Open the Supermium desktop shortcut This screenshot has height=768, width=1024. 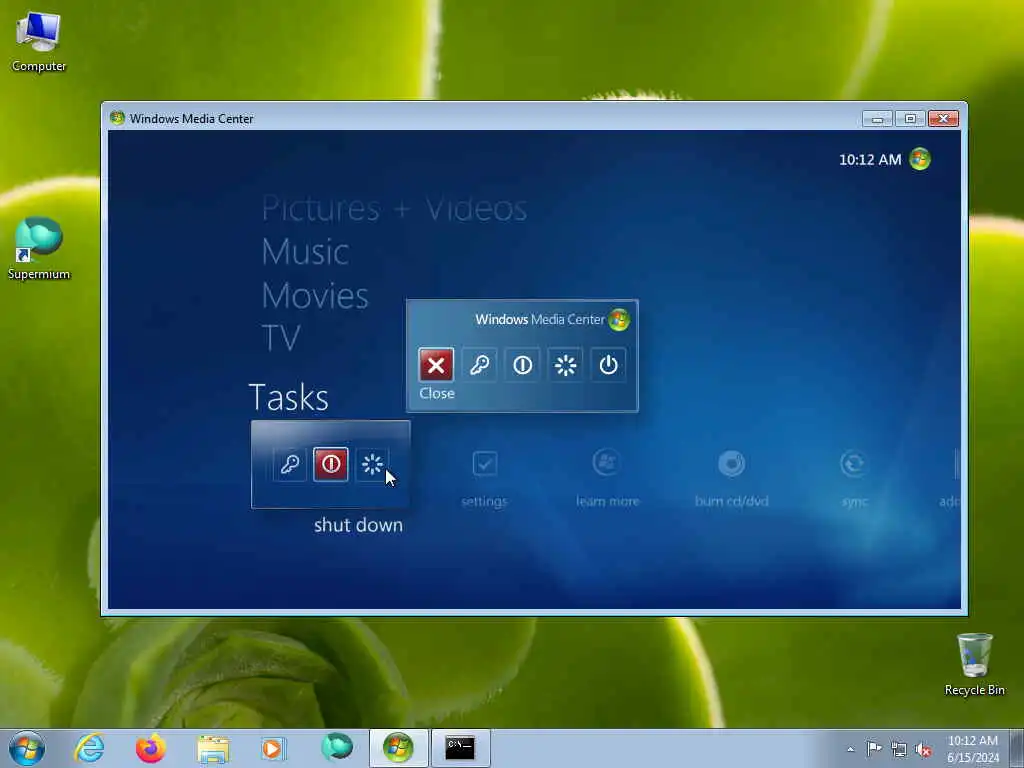[39, 248]
